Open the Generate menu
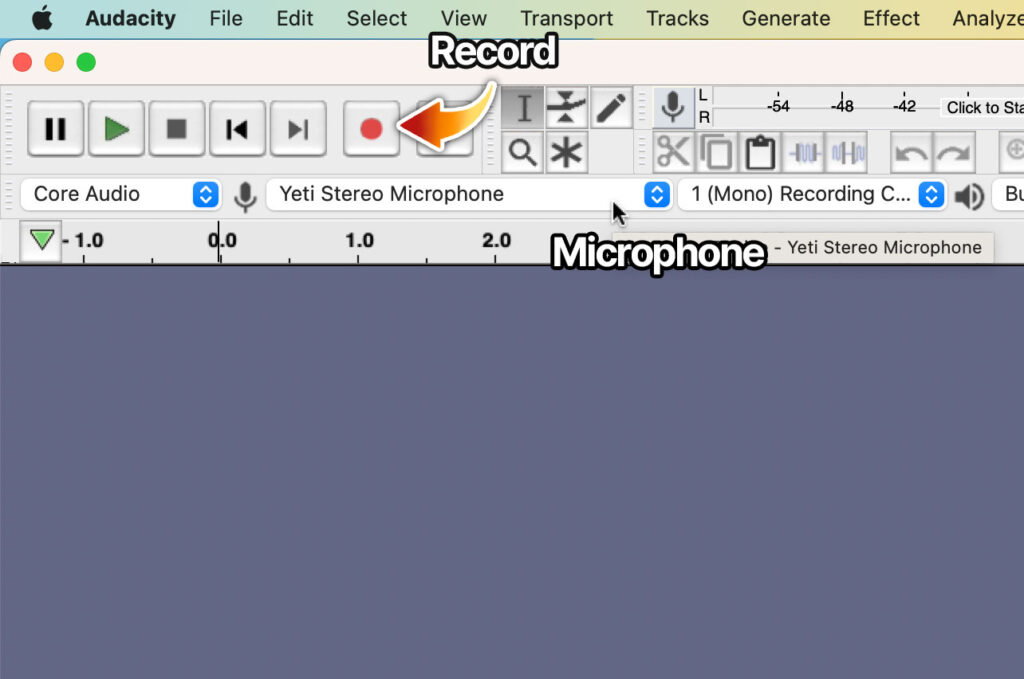This screenshot has width=1024, height=679. tap(786, 18)
